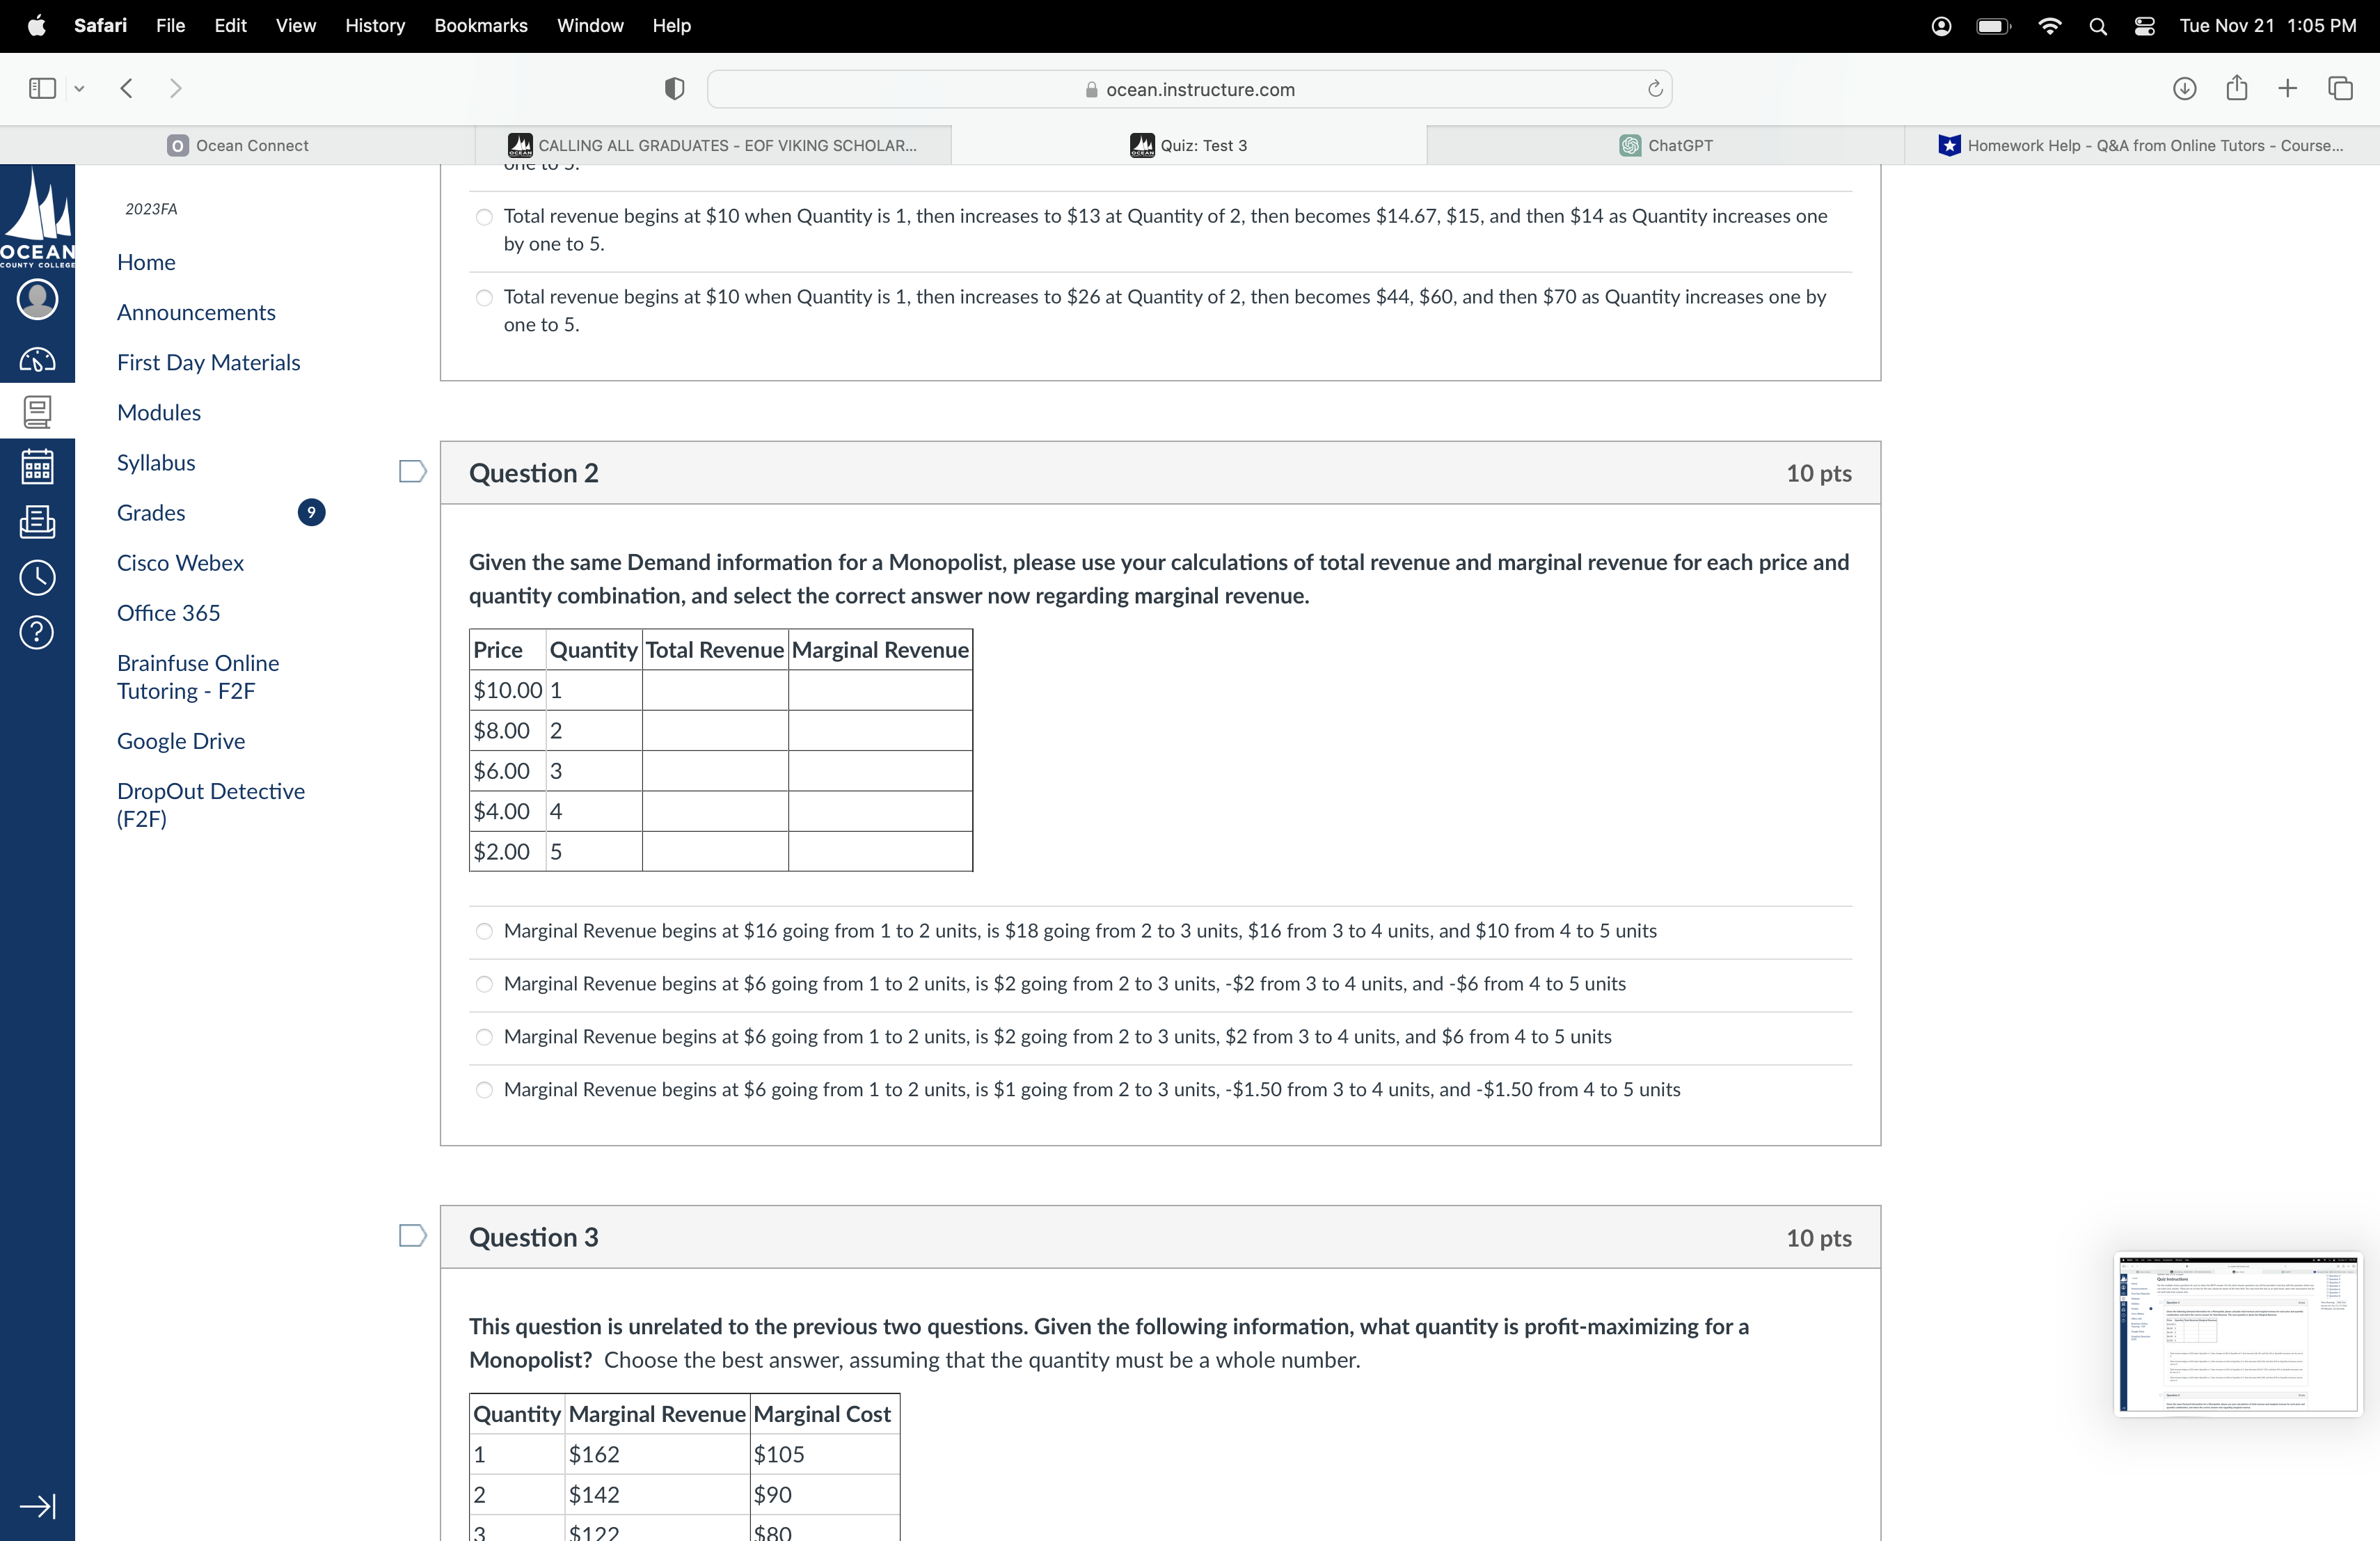Screen dimensions: 2380x1541
Task: Flag Question 2 with the bookmark icon
Action: 412,472
